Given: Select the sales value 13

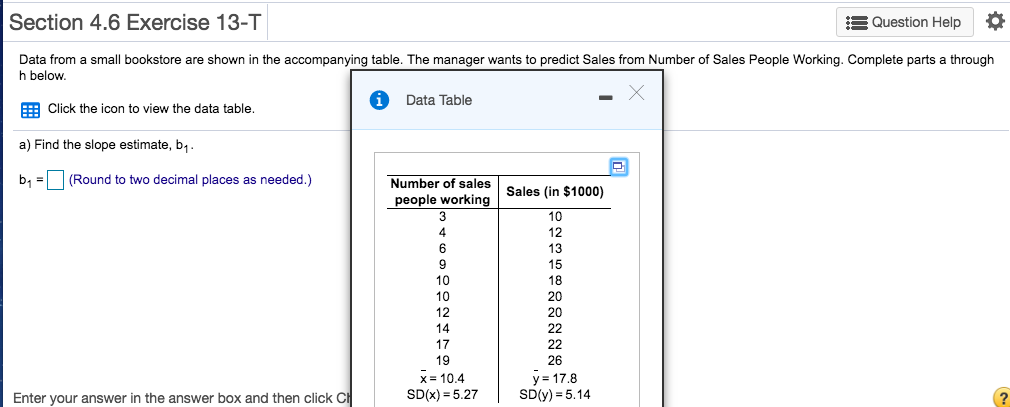Looking at the screenshot, I should pyautogui.click(x=555, y=249).
